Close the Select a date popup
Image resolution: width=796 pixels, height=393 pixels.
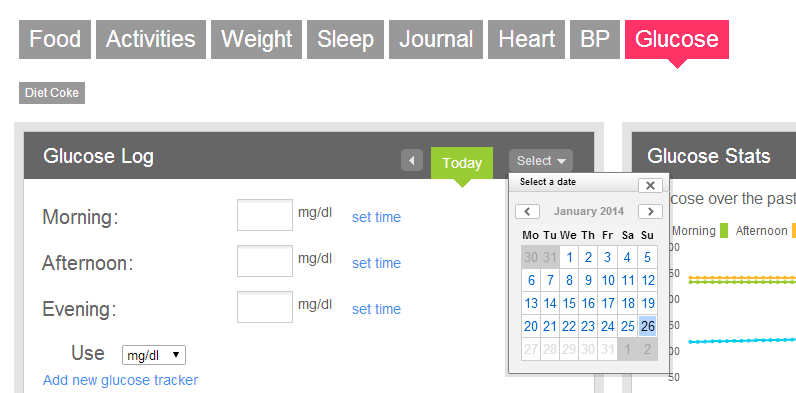650,185
